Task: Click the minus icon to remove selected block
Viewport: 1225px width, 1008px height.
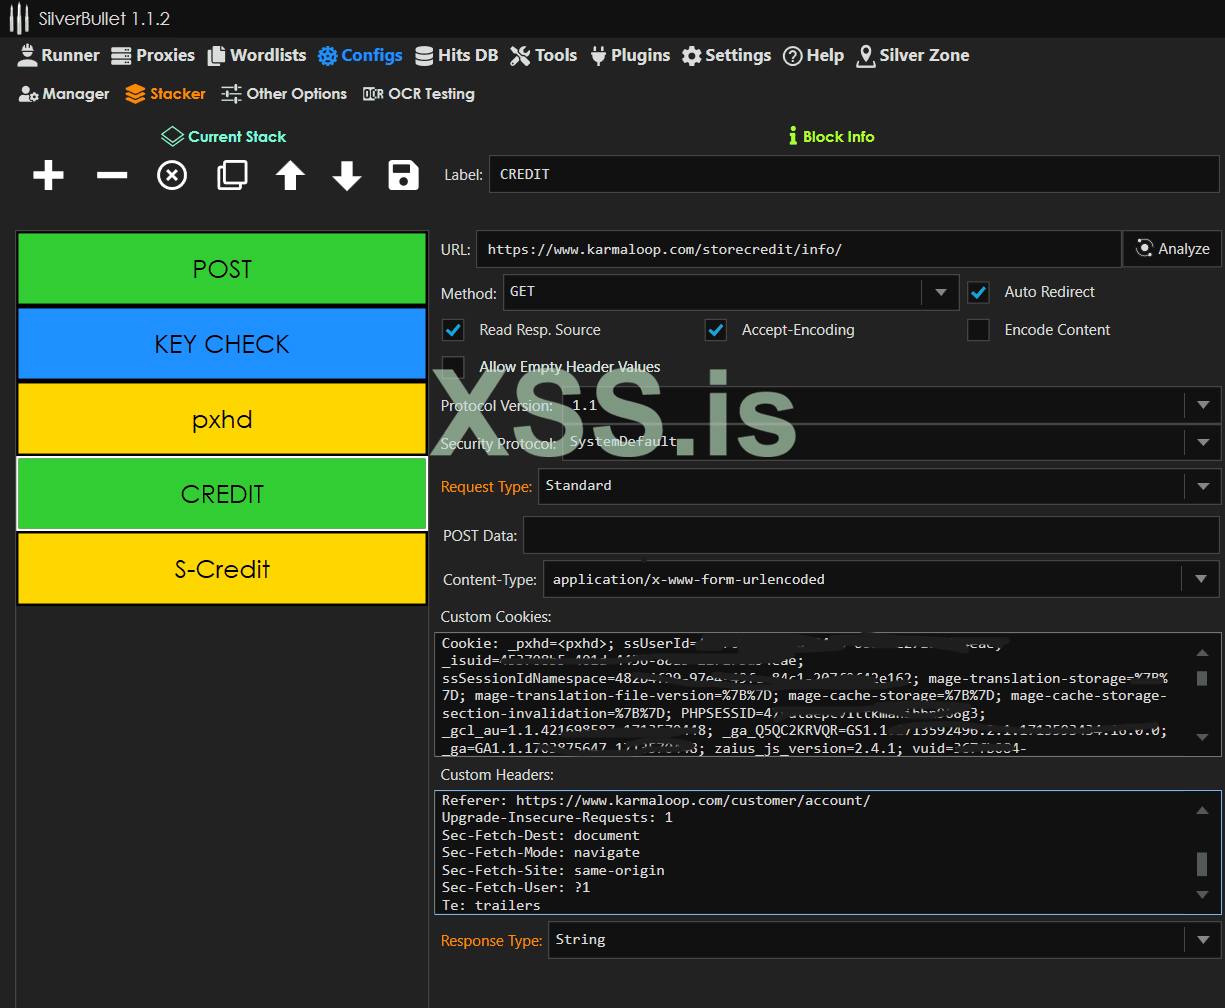Action: tap(112, 176)
